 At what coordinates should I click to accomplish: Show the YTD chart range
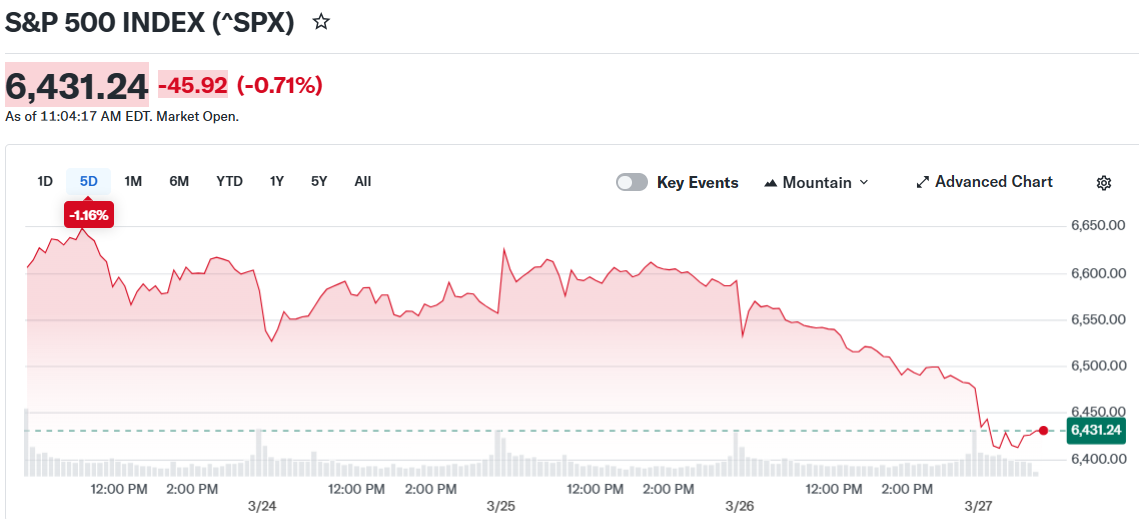[x=229, y=181]
